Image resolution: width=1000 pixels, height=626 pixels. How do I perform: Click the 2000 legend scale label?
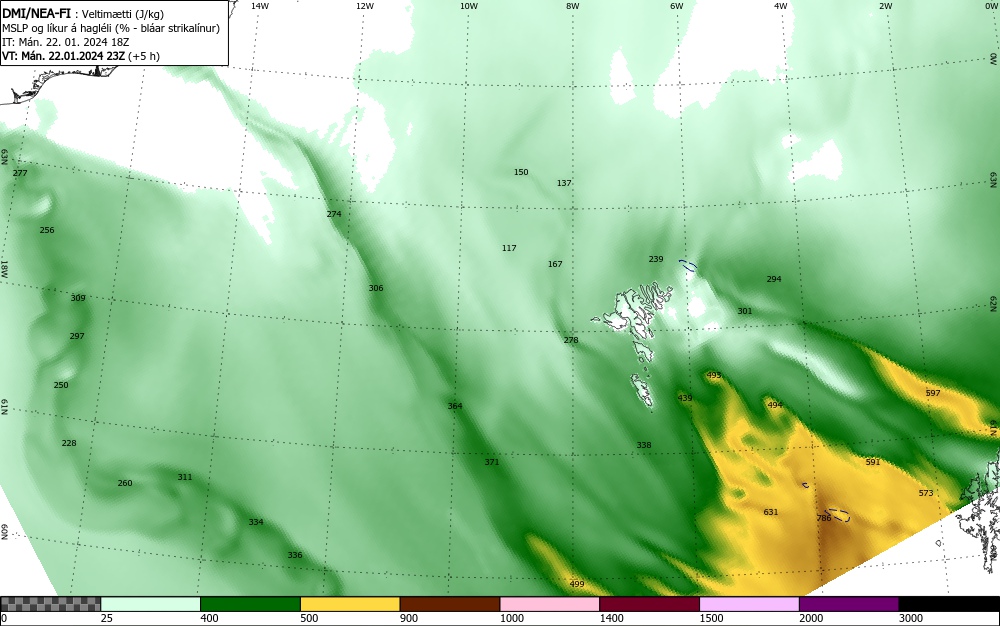(x=811, y=618)
